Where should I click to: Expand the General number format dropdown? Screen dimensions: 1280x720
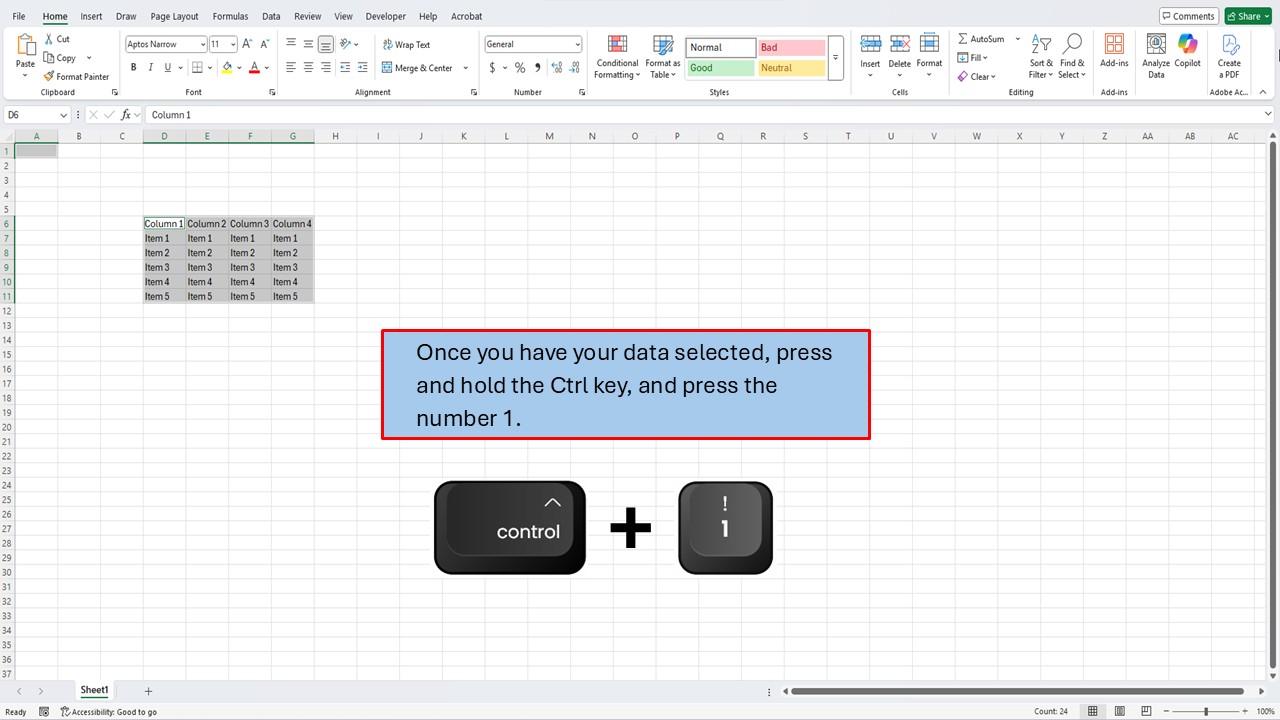point(577,44)
